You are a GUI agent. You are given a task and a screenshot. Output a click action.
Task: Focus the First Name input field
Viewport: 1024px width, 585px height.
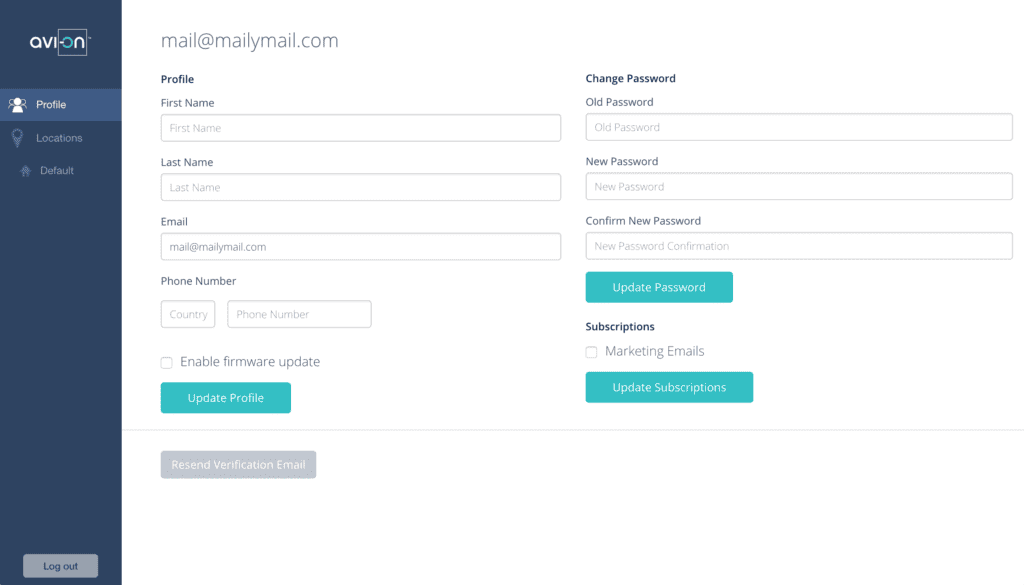360,128
